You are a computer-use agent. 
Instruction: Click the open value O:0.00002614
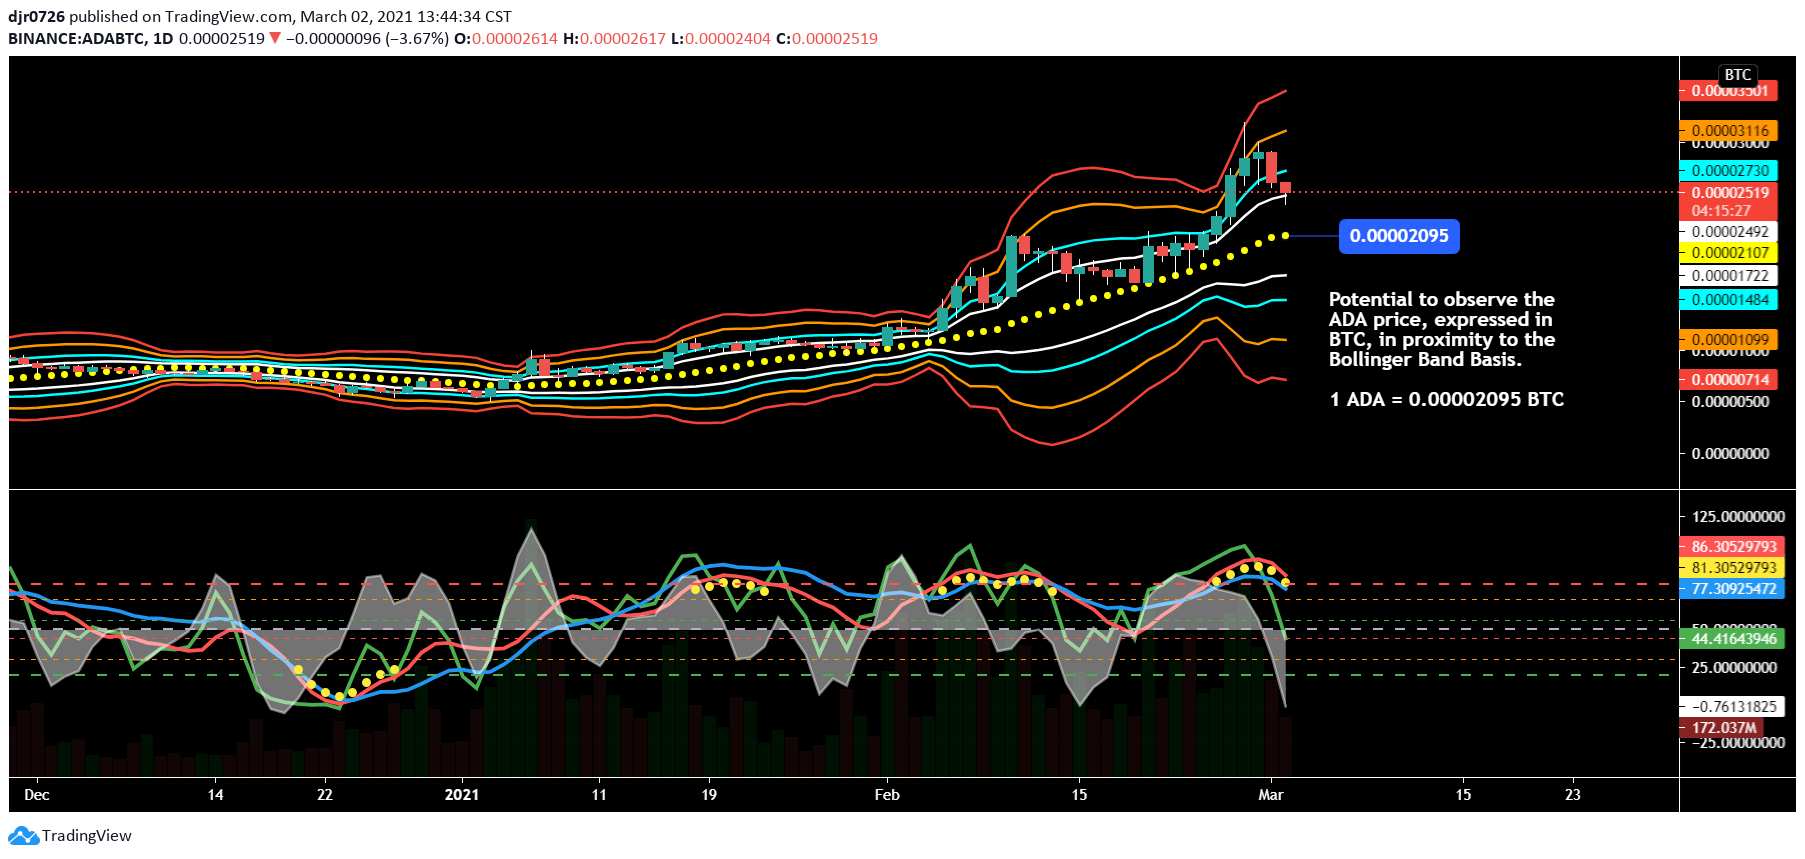coord(506,39)
